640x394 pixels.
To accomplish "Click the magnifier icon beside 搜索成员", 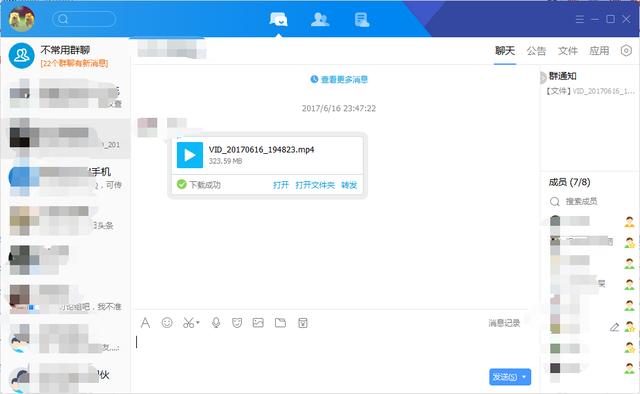I will click(x=555, y=201).
